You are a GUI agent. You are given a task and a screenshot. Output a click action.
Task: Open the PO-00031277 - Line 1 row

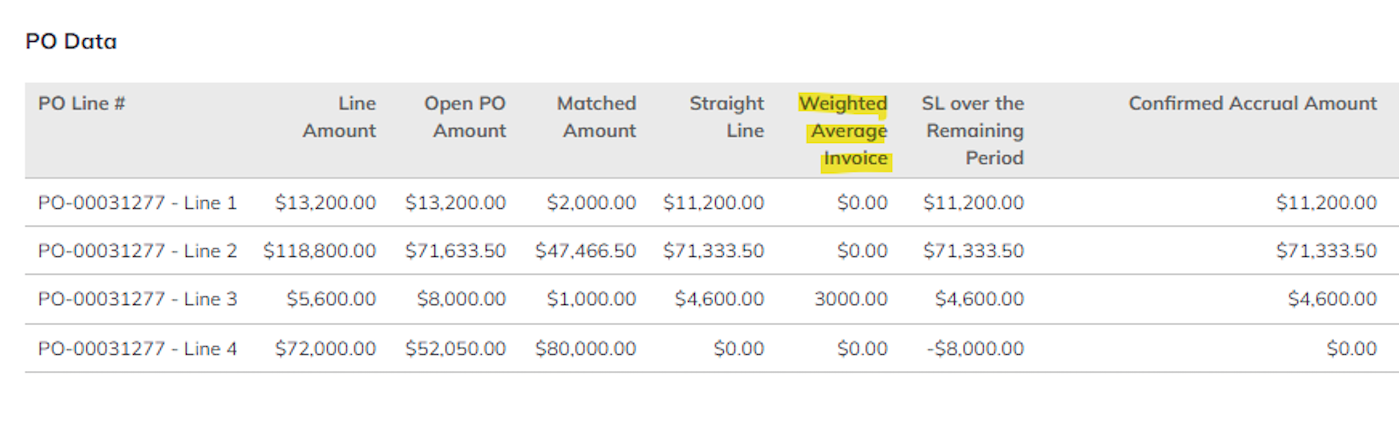click(712, 203)
